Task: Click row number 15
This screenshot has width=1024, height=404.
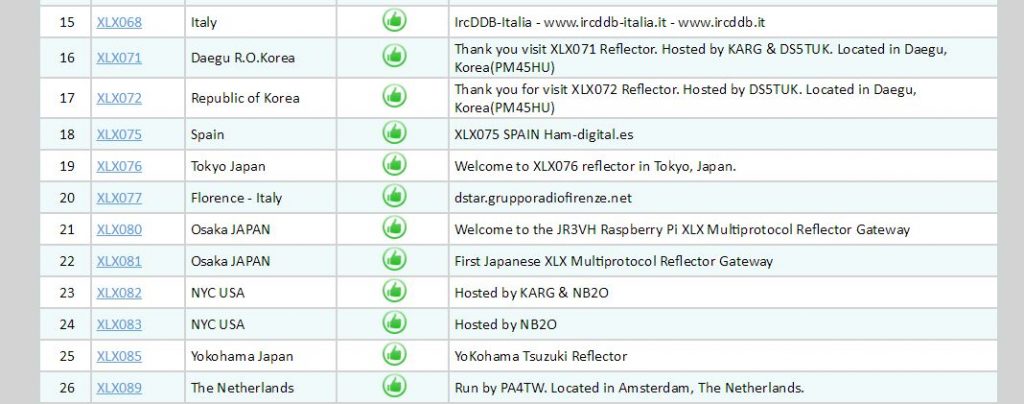Action: pos(67,22)
